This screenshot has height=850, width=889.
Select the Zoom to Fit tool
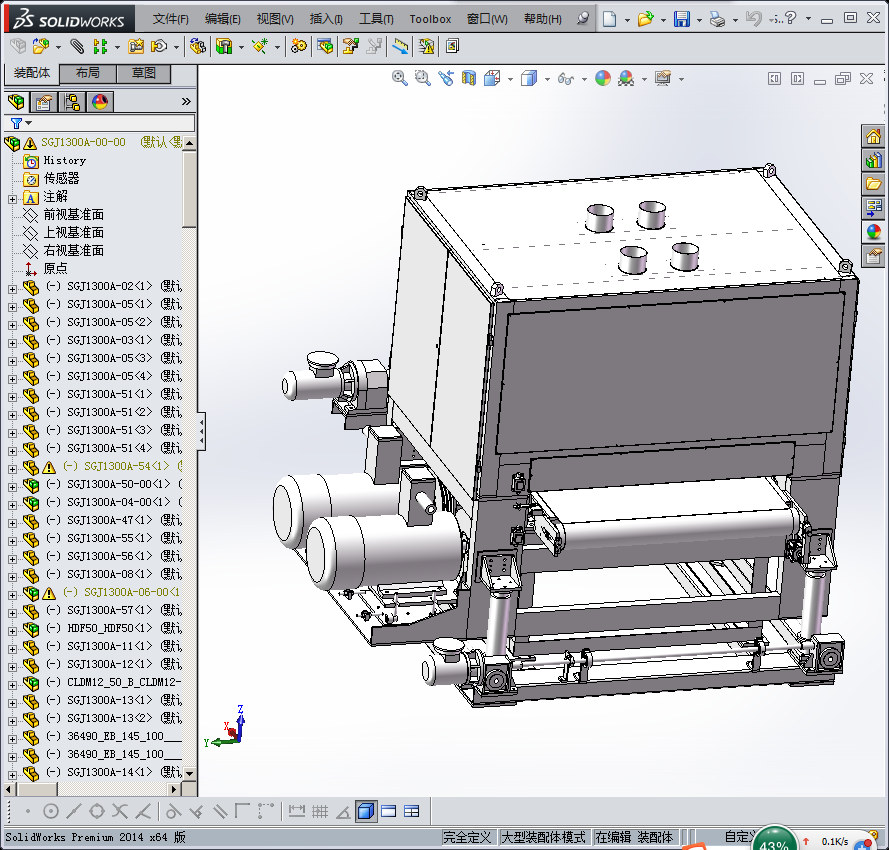[x=399, y=77]
